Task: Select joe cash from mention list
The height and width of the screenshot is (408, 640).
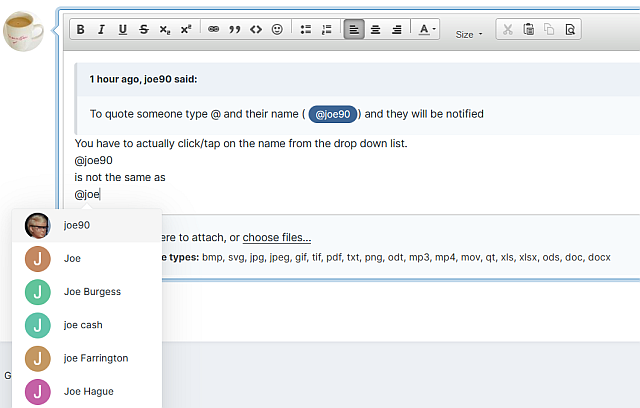Action: coord(87,325)
